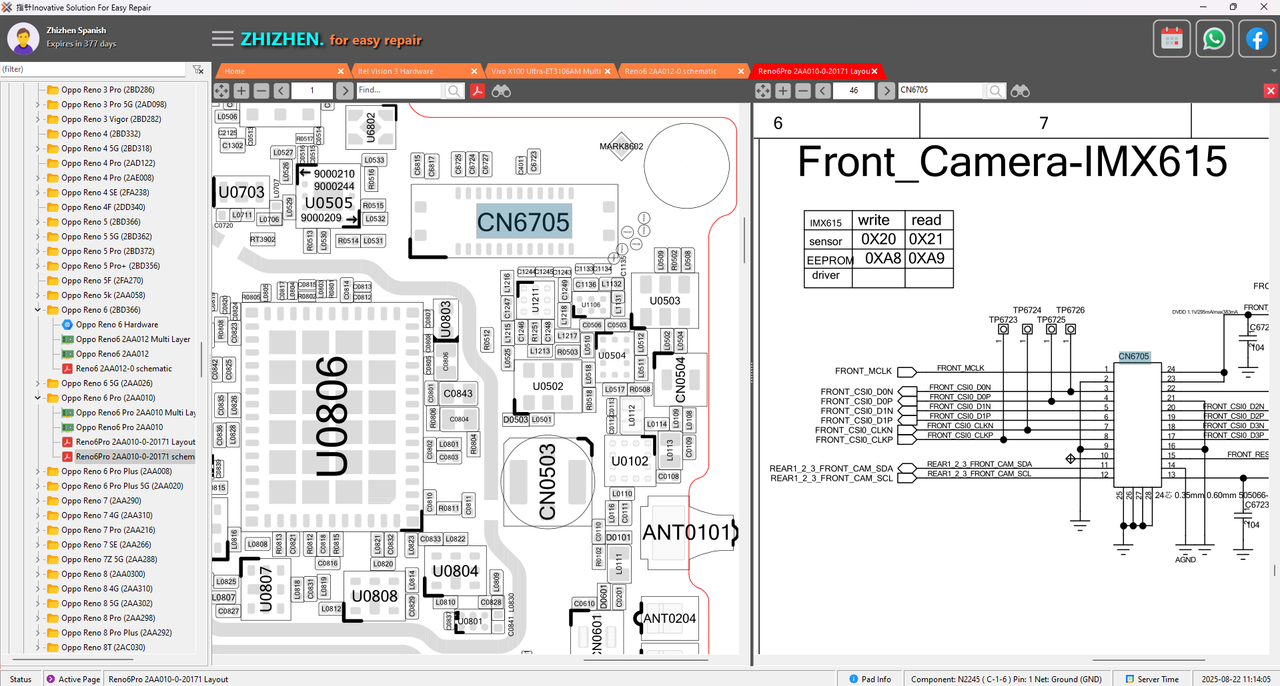Click the CN6705 search field
Viewport: 1280px width, 686px height.
941,91
